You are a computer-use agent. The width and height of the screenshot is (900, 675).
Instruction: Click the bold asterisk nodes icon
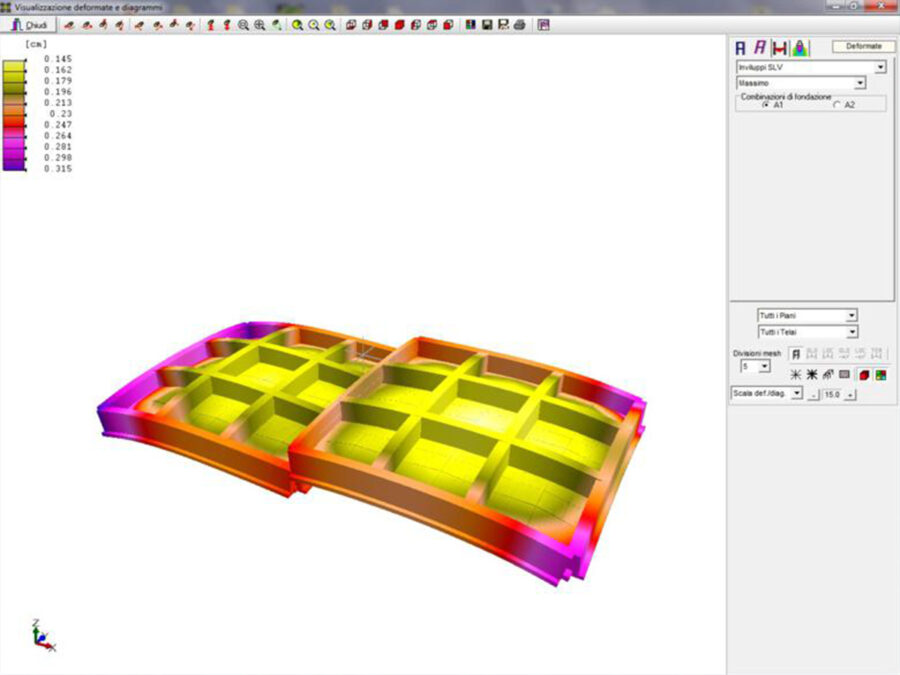coord(812,374)
